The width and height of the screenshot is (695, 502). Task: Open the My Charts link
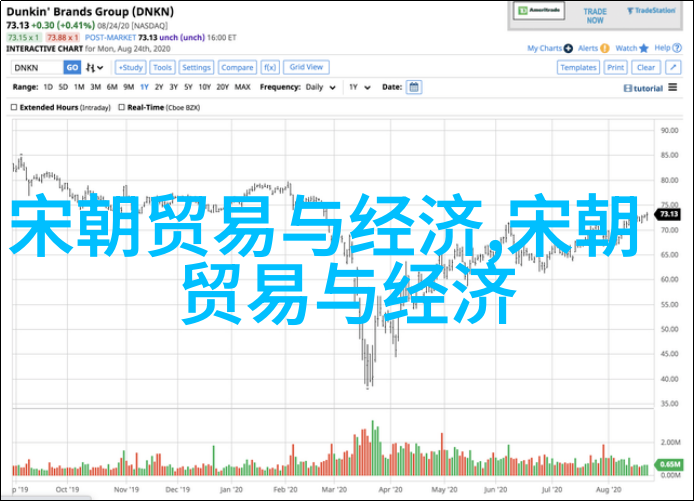coord(544,48)
